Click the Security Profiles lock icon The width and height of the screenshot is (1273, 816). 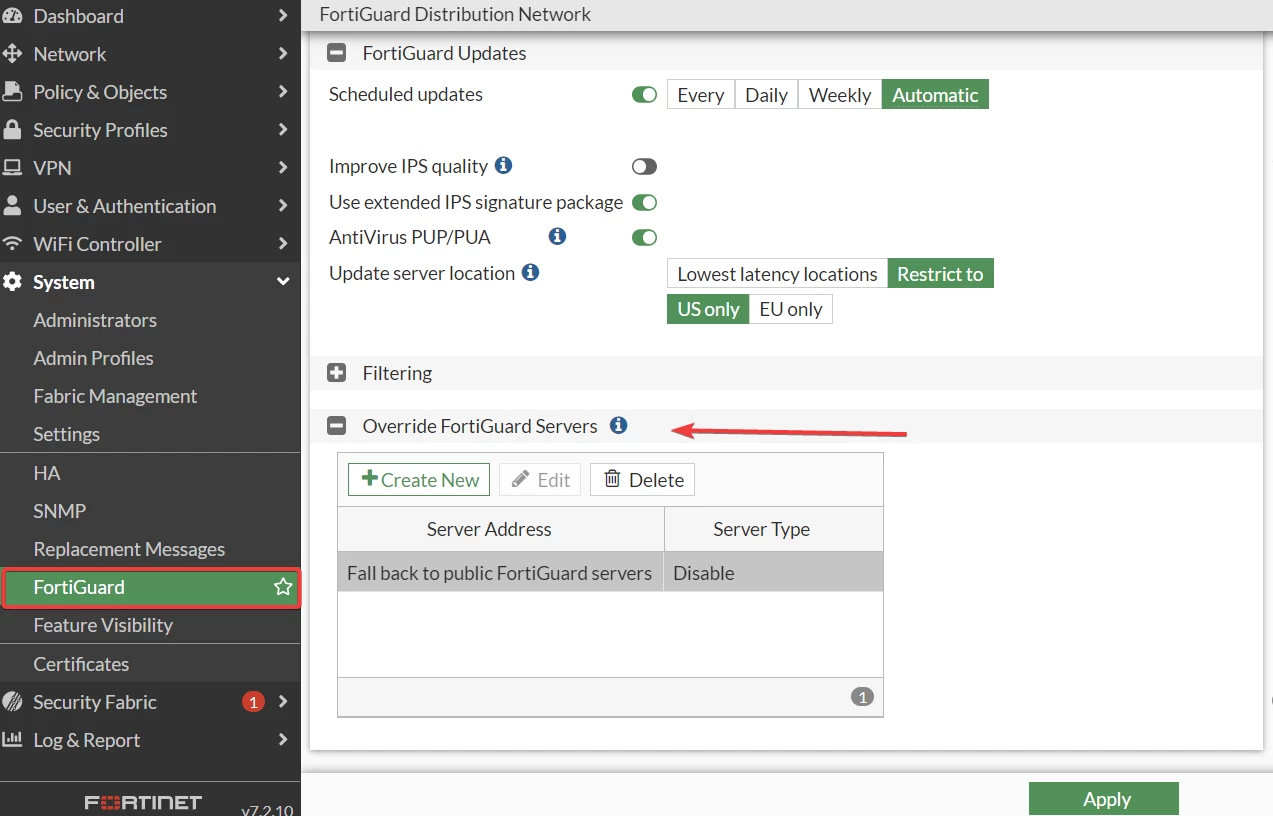click(12, 130)
